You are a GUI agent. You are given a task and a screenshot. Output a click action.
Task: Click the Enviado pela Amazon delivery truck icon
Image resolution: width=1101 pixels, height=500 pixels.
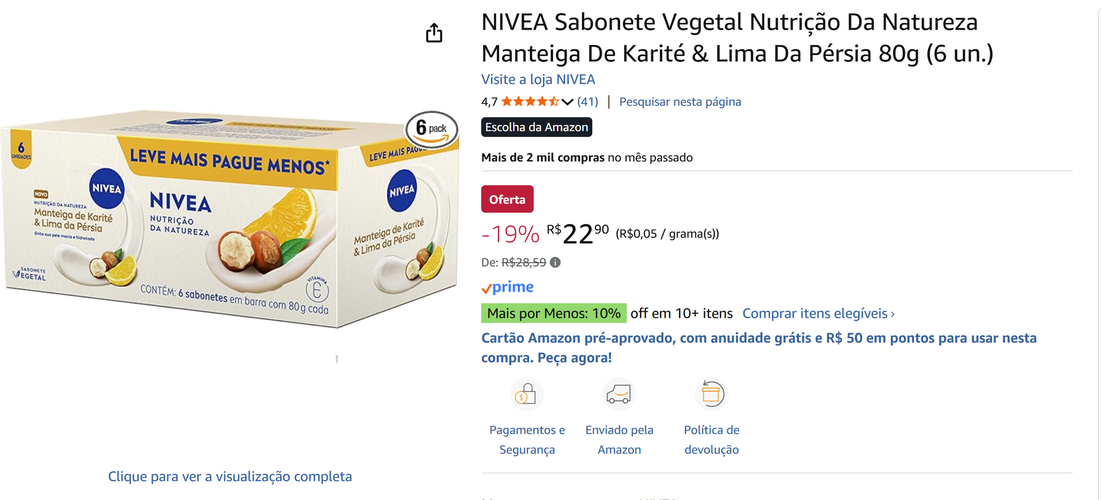point(619,394)
